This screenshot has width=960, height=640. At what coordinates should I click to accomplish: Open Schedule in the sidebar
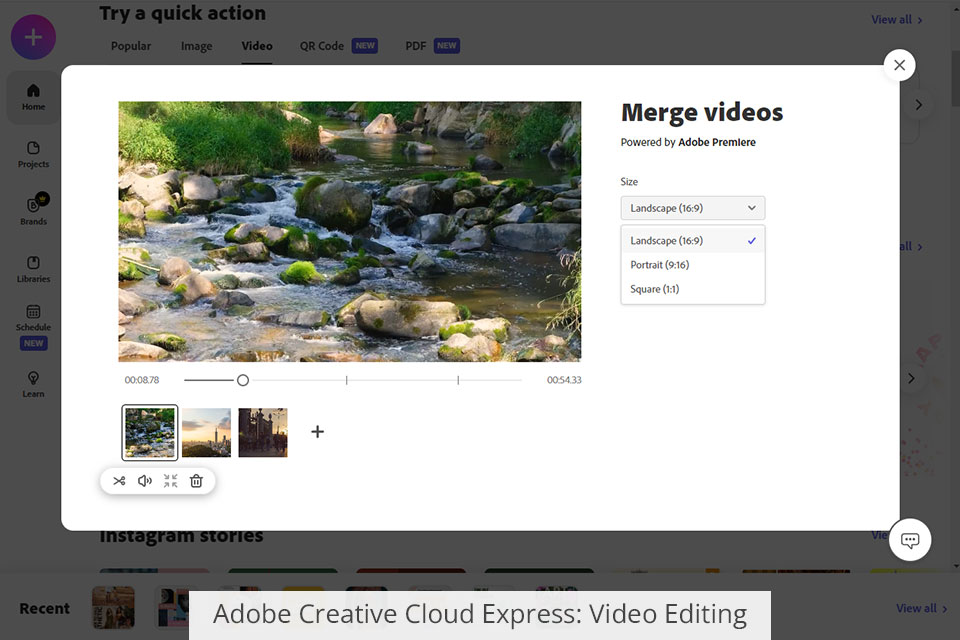[33, 326]
